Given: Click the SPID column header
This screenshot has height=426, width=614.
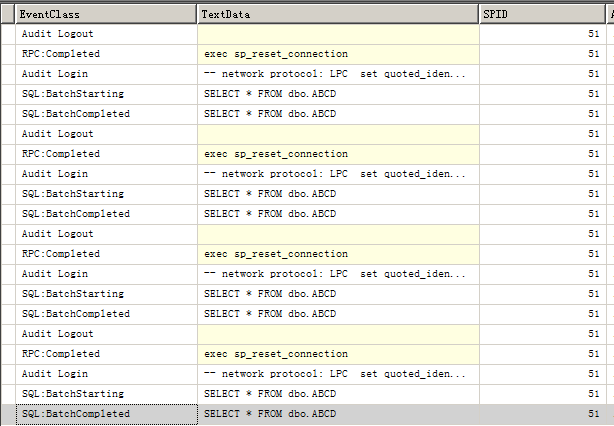Looking at the screenshot, I should [540, 14].
